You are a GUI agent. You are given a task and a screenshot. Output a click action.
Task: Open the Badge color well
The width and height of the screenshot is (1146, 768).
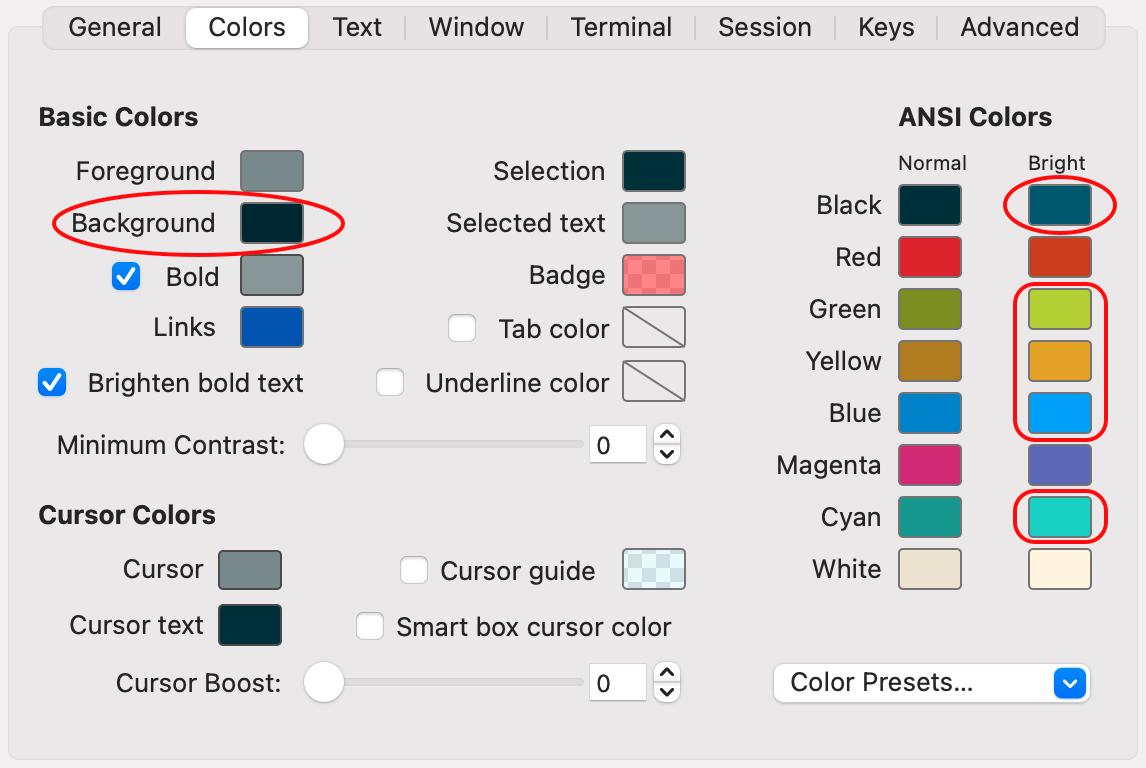654,275
